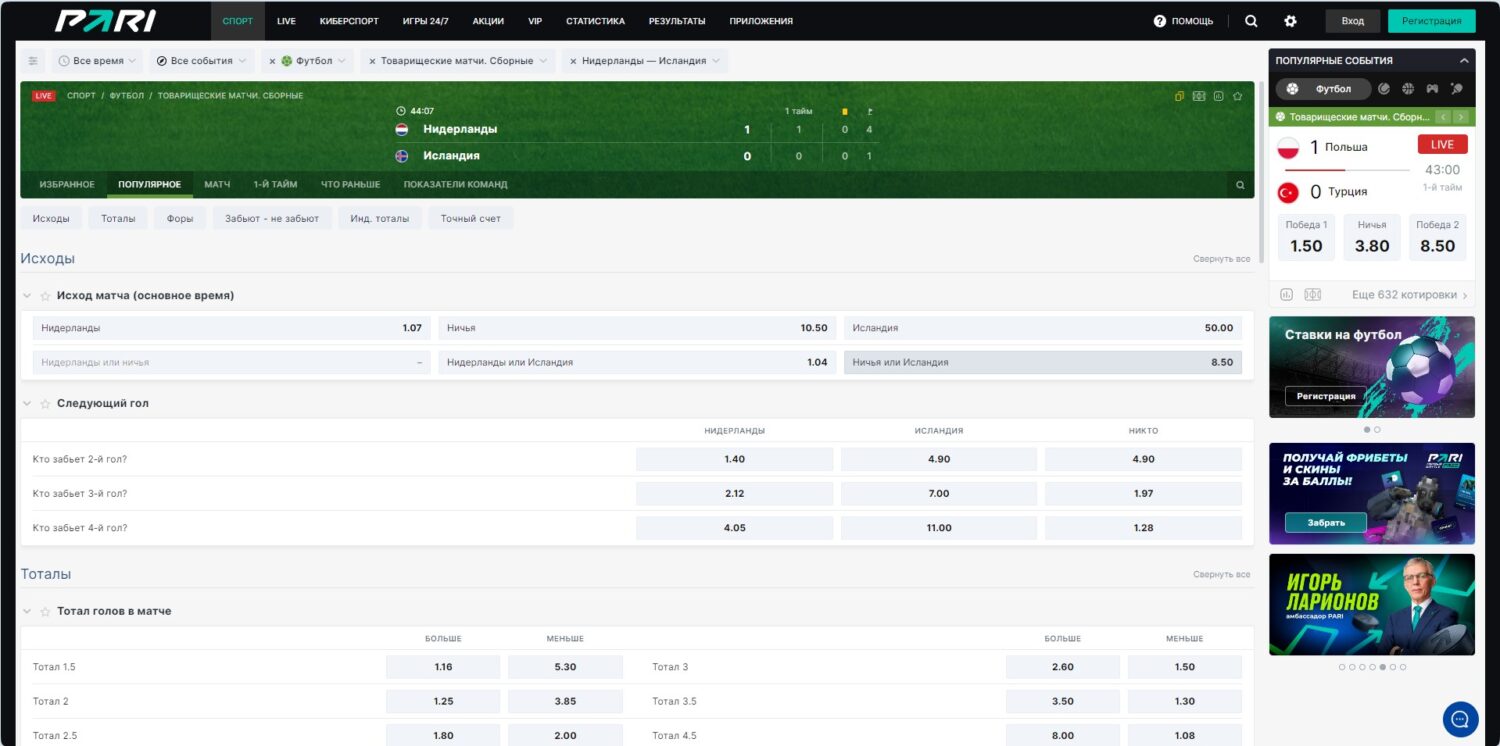Select basketball icon in popular events

tap(1408, 89)
